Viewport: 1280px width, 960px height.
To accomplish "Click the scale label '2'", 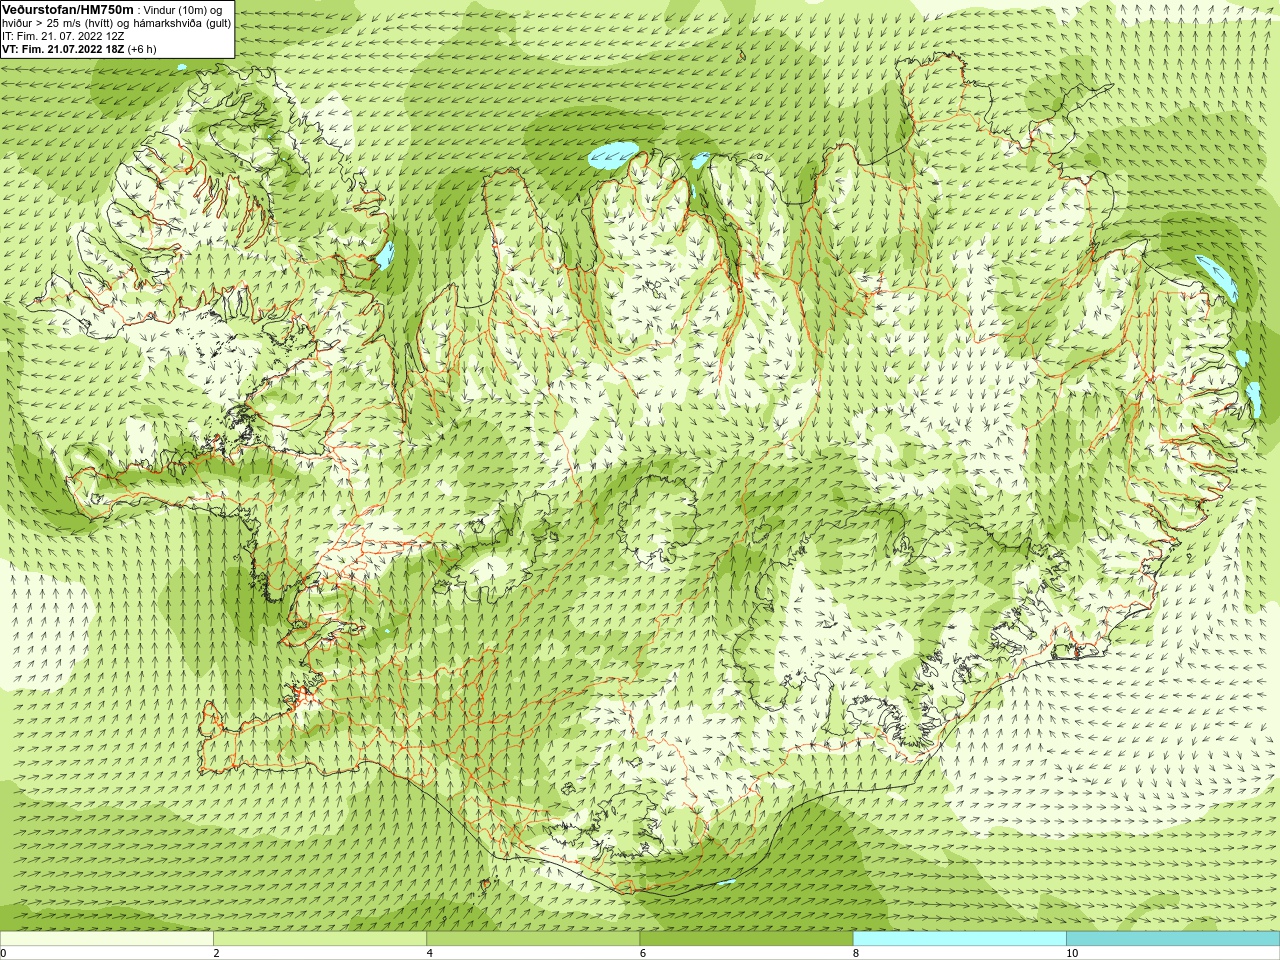I will [216, 953].
